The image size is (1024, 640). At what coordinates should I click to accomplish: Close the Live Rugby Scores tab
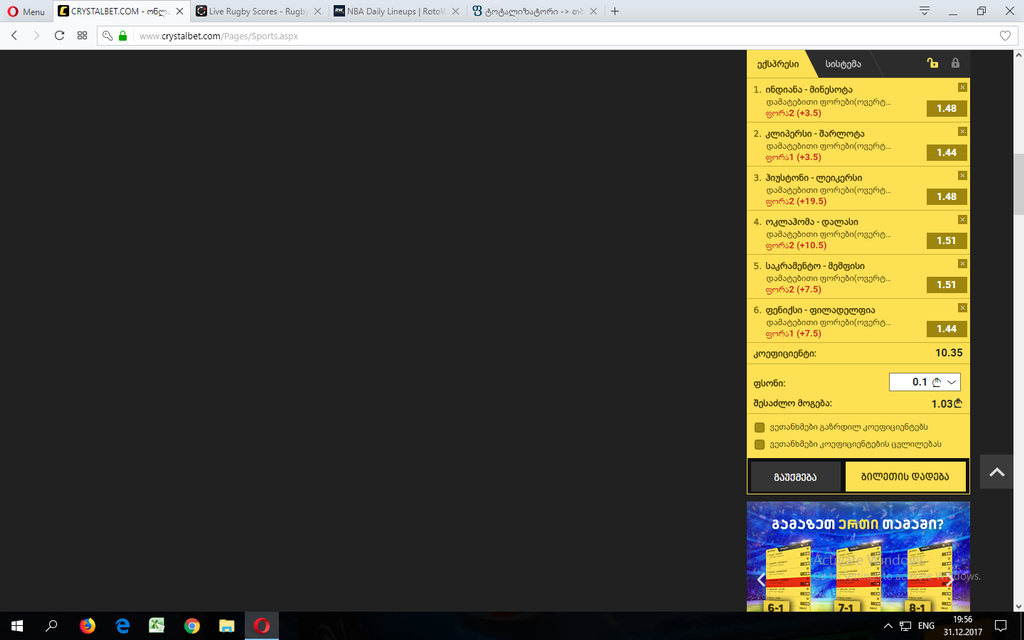(317, 11)
